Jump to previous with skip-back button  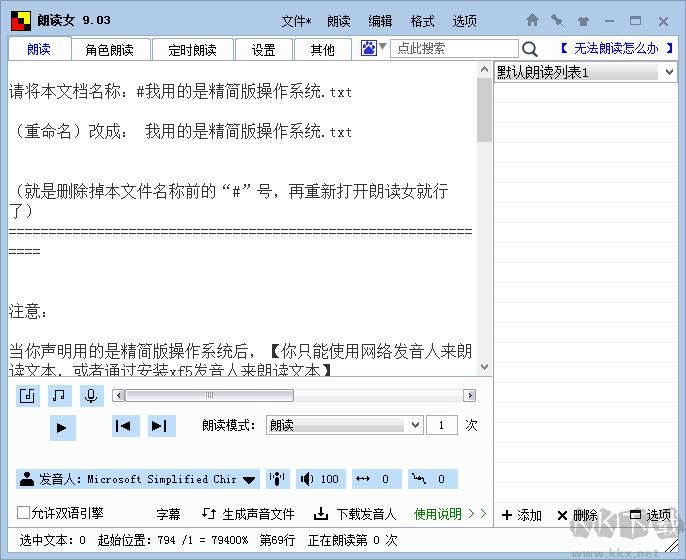pyautogui.click(x=126, y=426)
